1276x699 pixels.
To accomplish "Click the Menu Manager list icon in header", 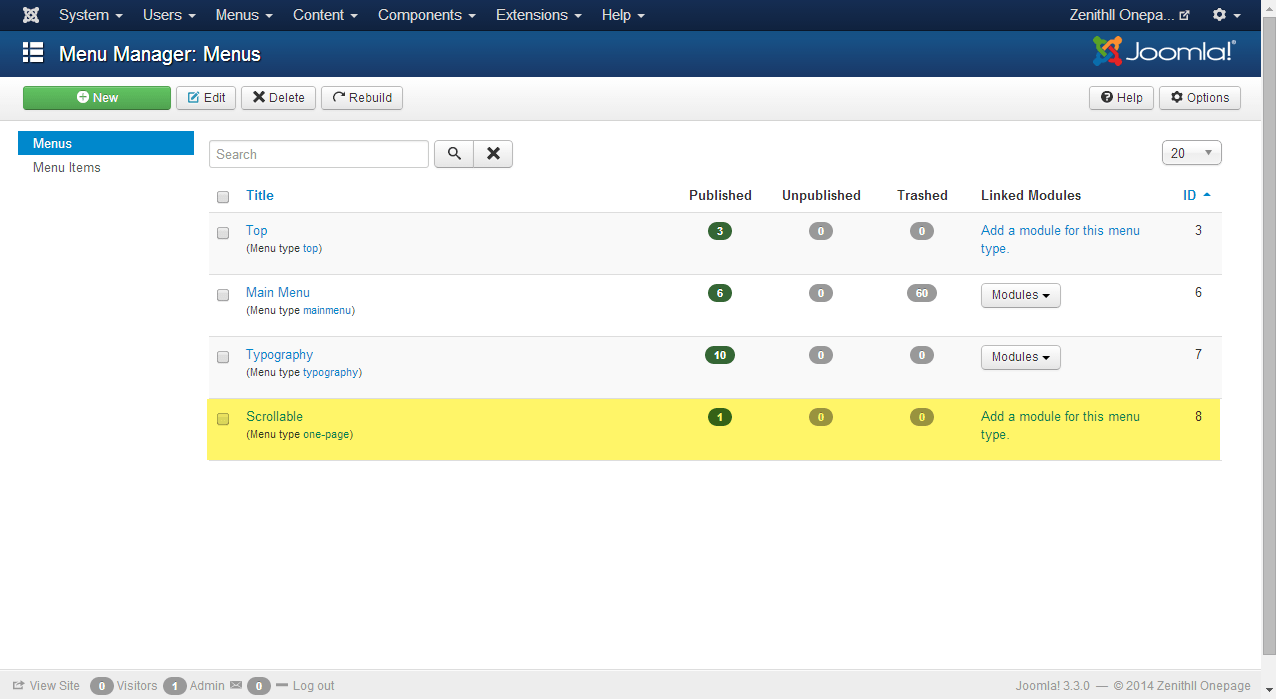I will coord(33,53).
